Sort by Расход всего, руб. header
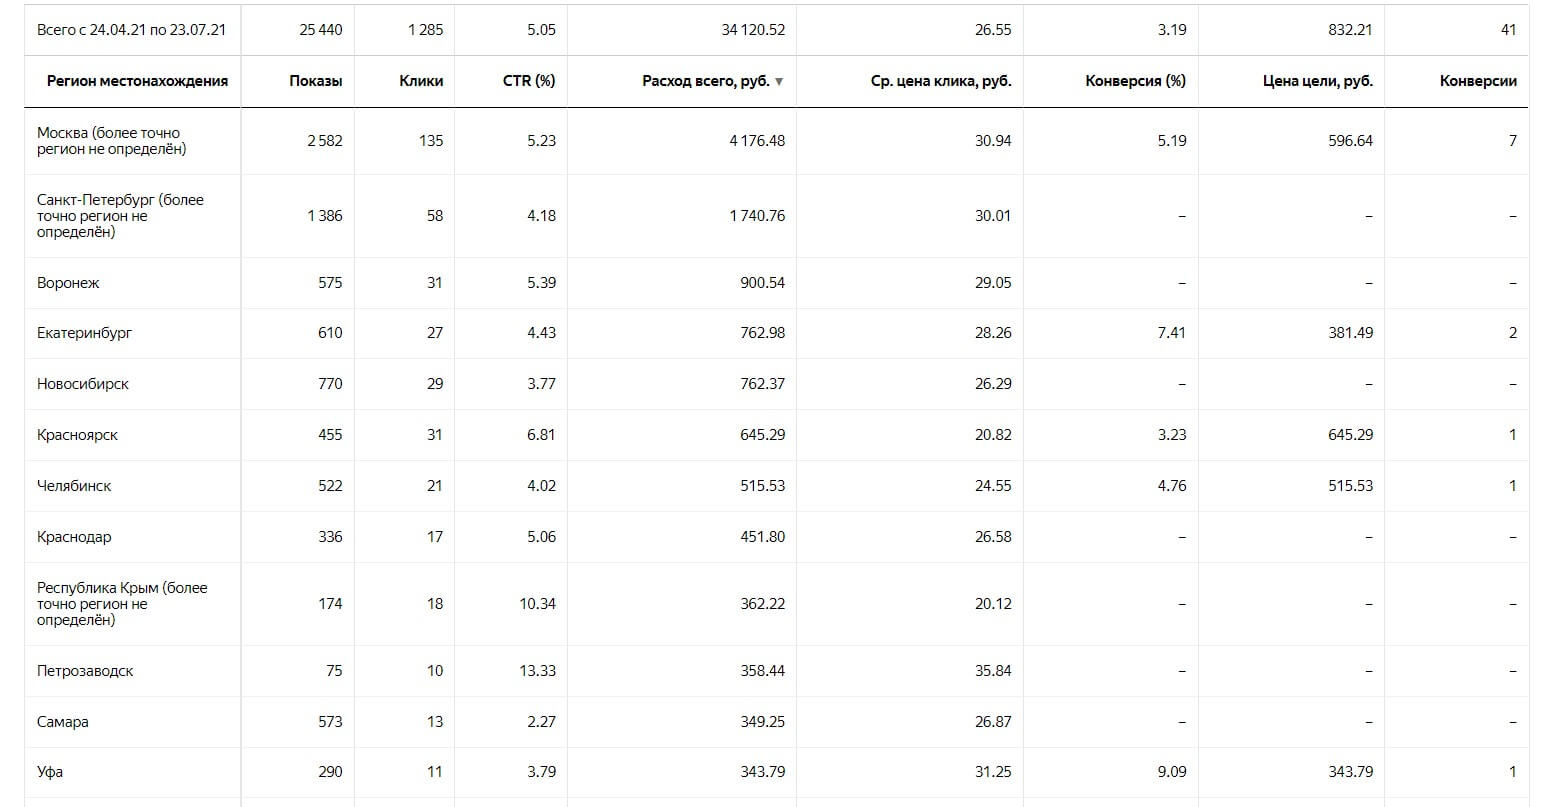 [706, 81]
